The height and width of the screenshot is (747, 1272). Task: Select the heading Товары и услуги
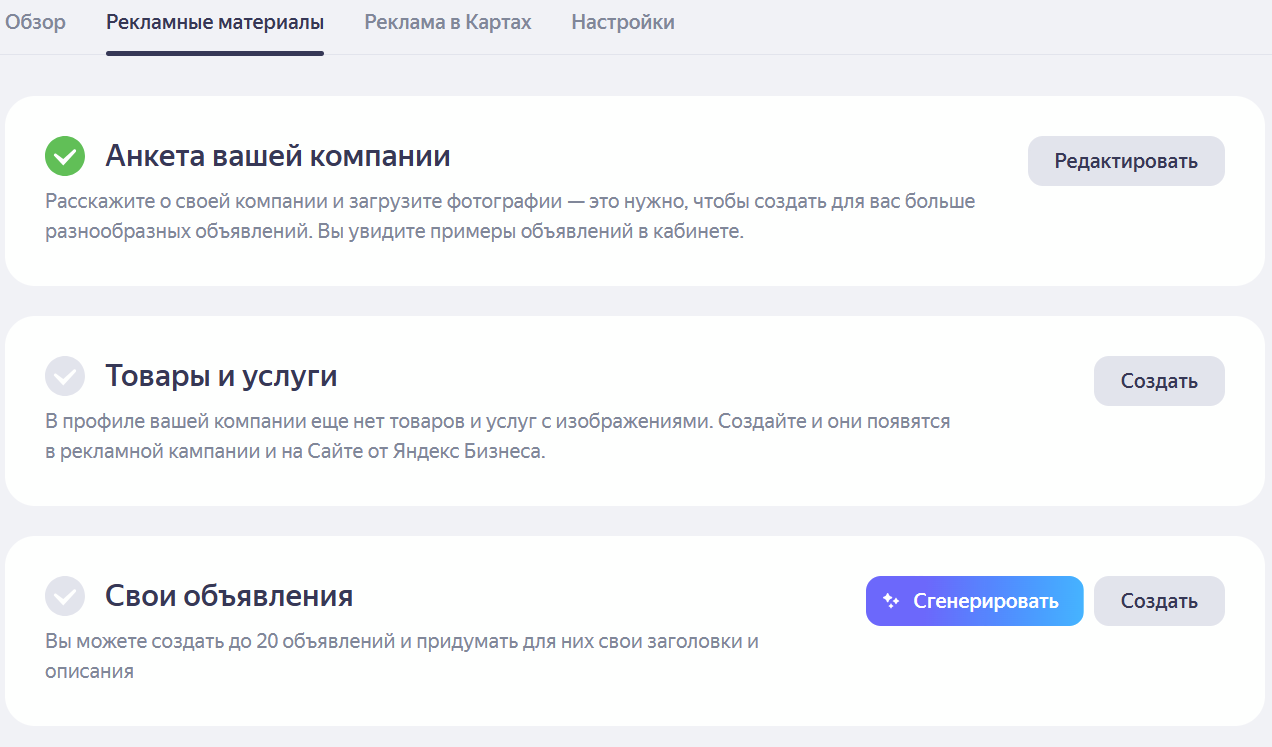tap(221, 376)
